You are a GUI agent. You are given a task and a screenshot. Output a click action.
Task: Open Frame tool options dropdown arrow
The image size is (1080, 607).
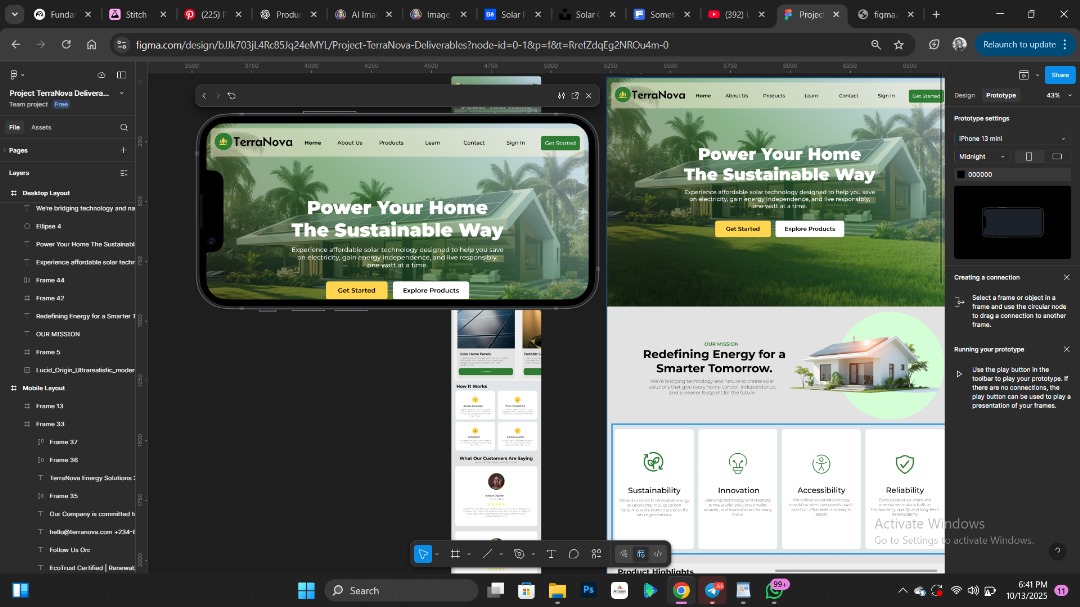(x=469, y=555)
